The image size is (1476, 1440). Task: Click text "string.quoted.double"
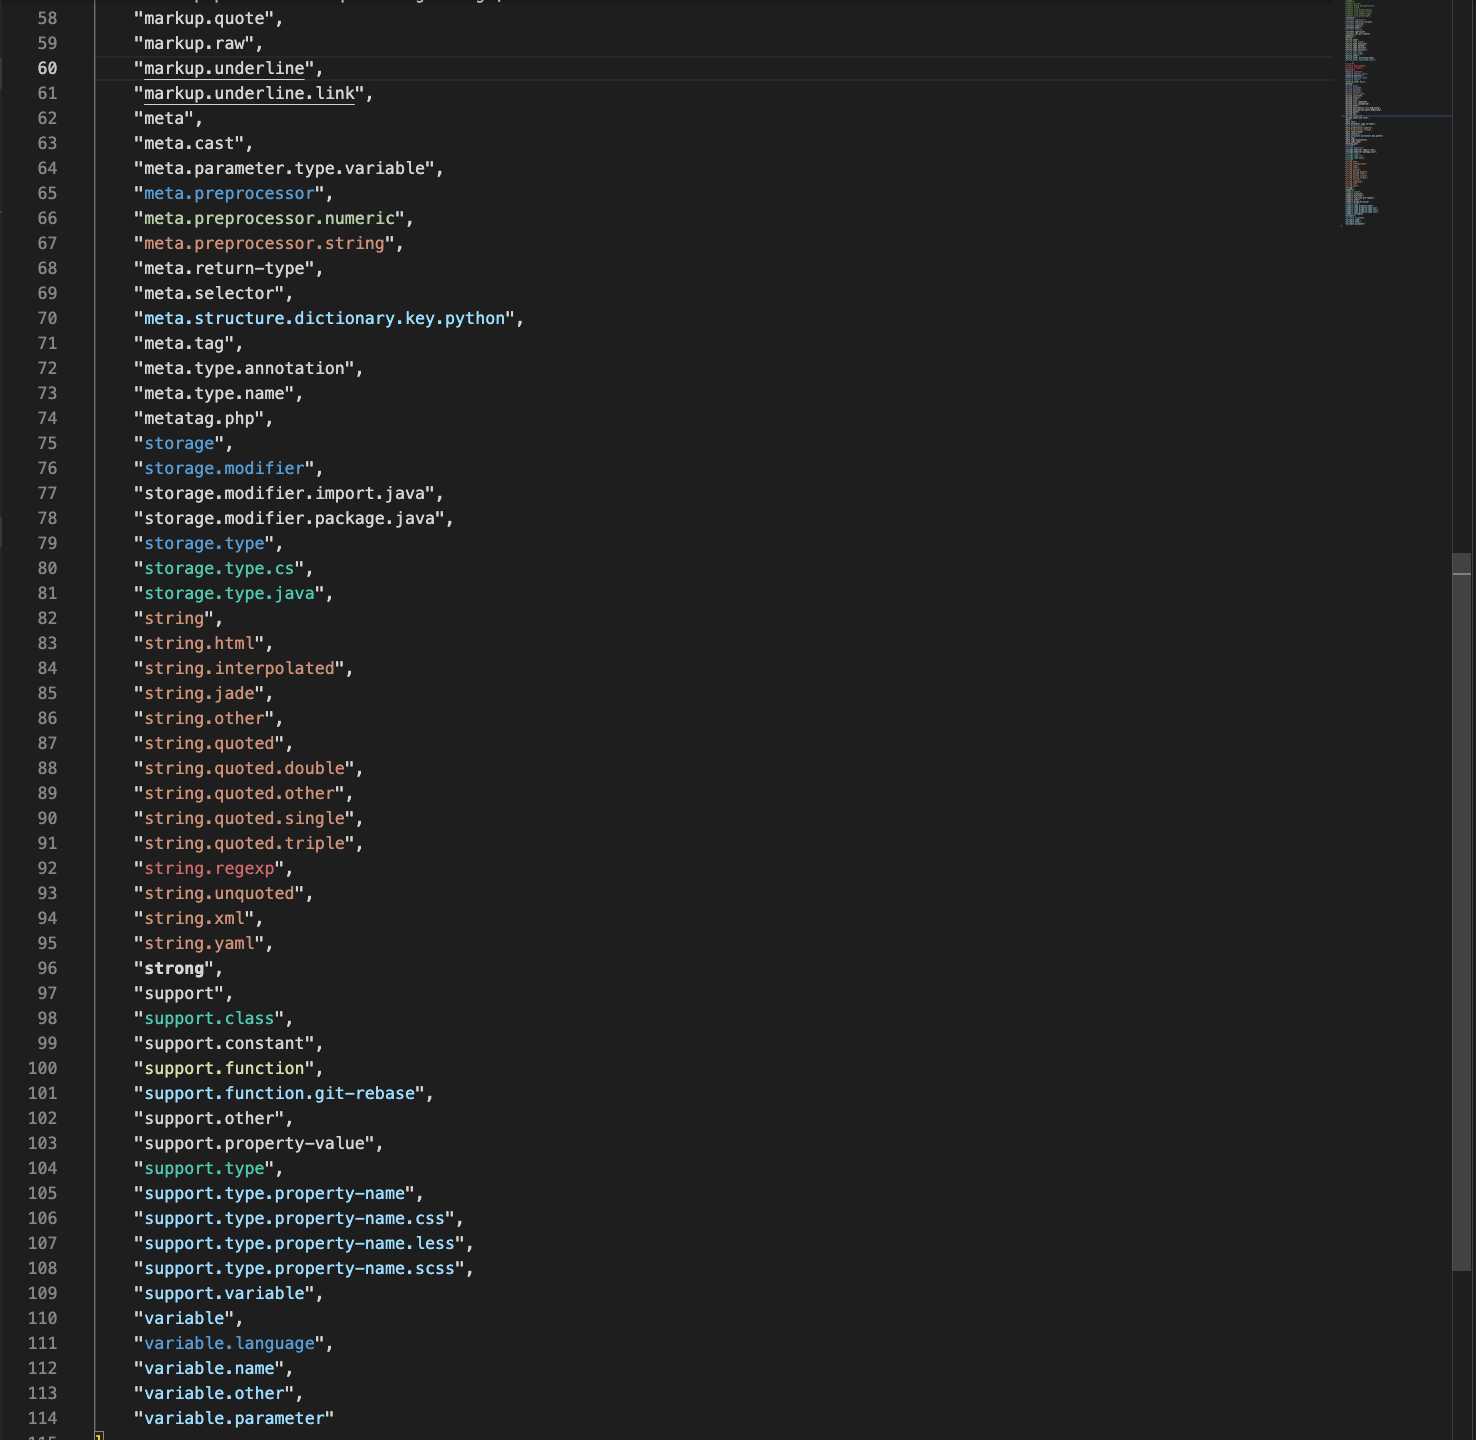click(x=245, y=768)
